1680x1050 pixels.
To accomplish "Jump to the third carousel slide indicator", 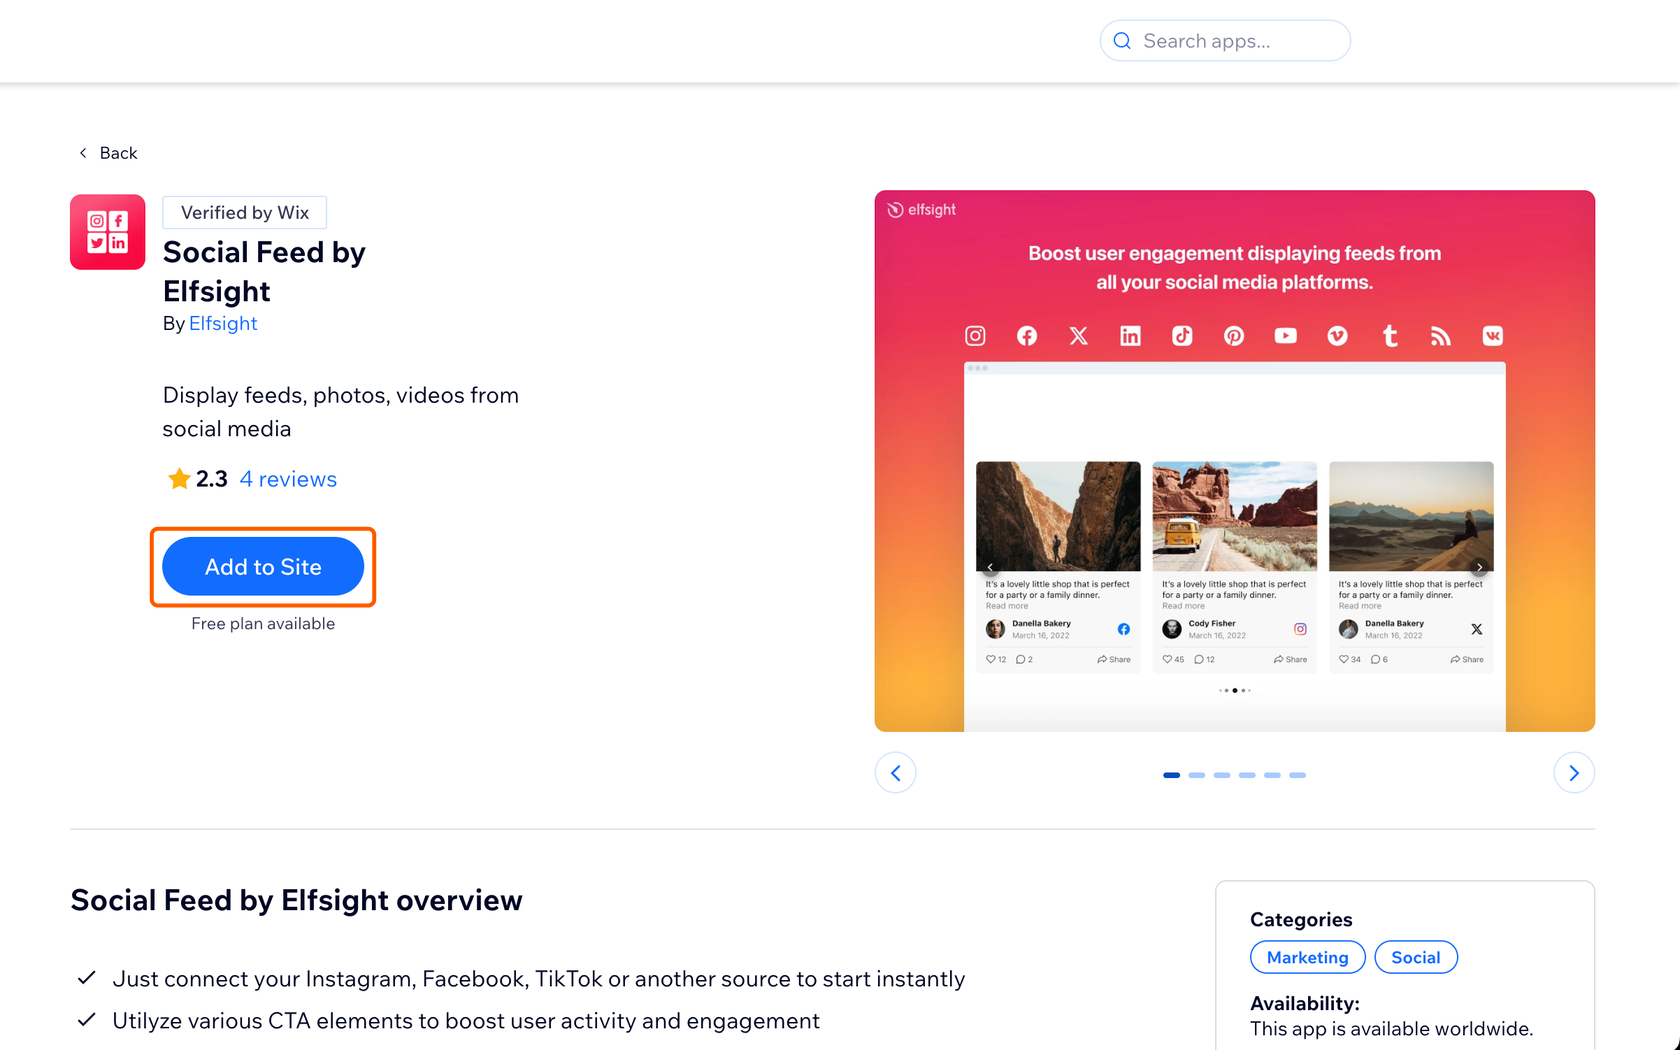I will (1222, 775).
